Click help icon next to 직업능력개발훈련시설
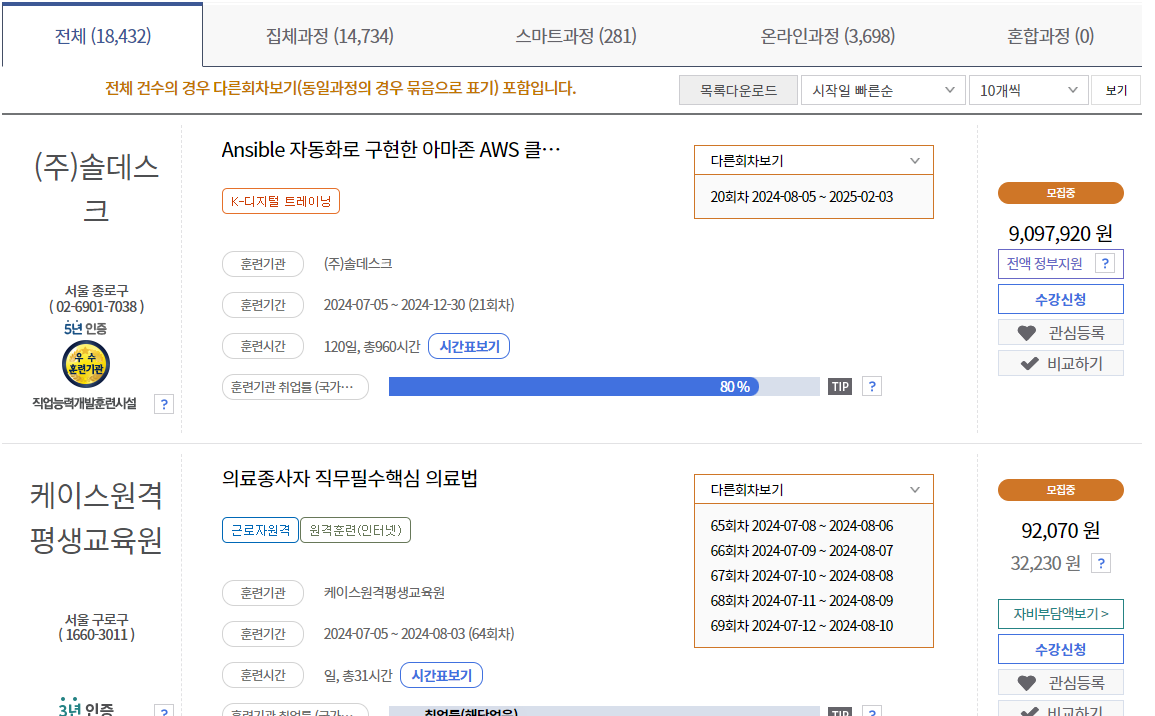This screenshot has width=1155, height=716. tap(163, 404)
